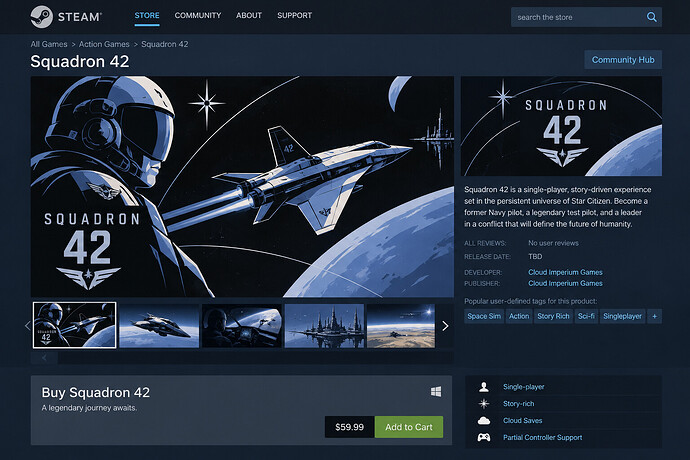Click the main pilot screenshot image

pyautogui.click(x=242, y=187)
